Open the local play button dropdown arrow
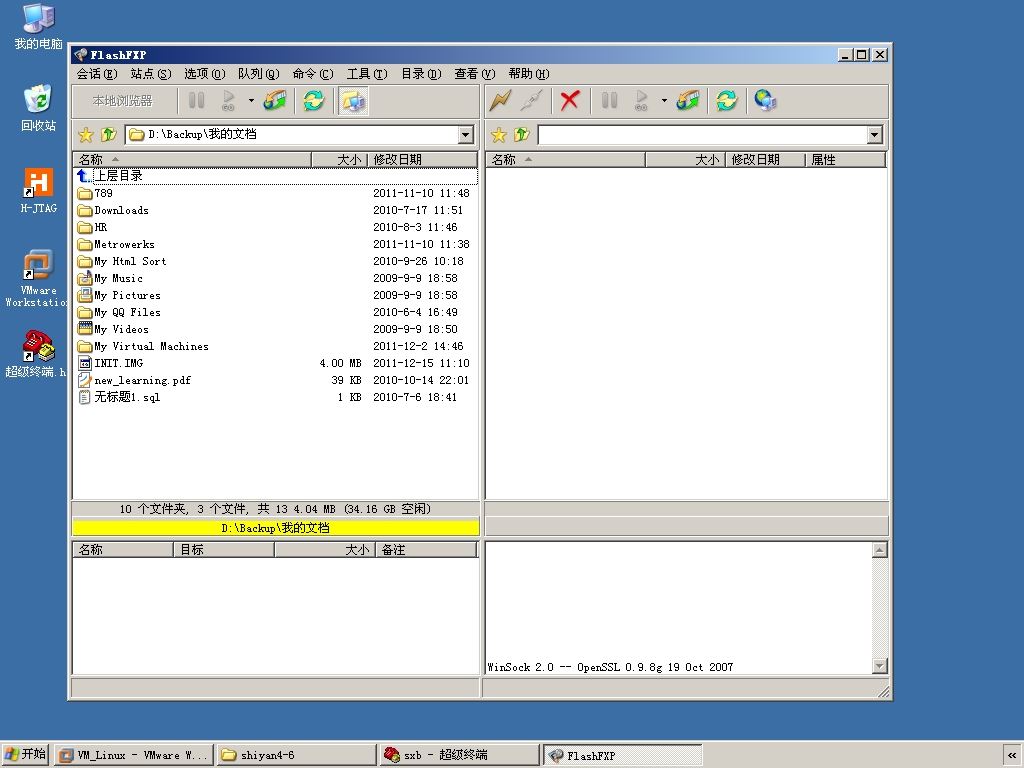Viewport: 1024px width, 768px height. point(251,101)
